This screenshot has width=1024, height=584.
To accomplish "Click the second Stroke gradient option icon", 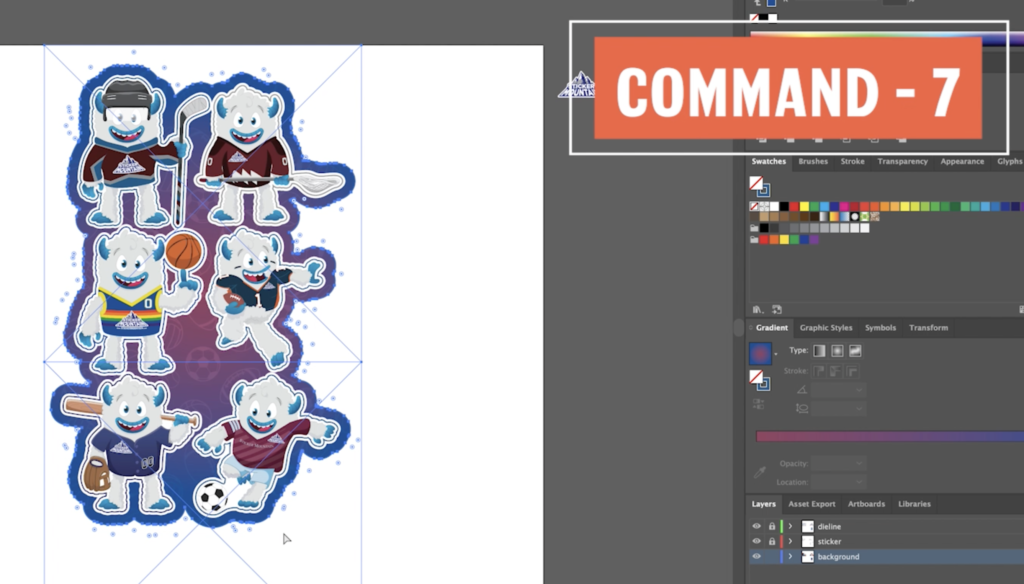I will click(835, 371).
